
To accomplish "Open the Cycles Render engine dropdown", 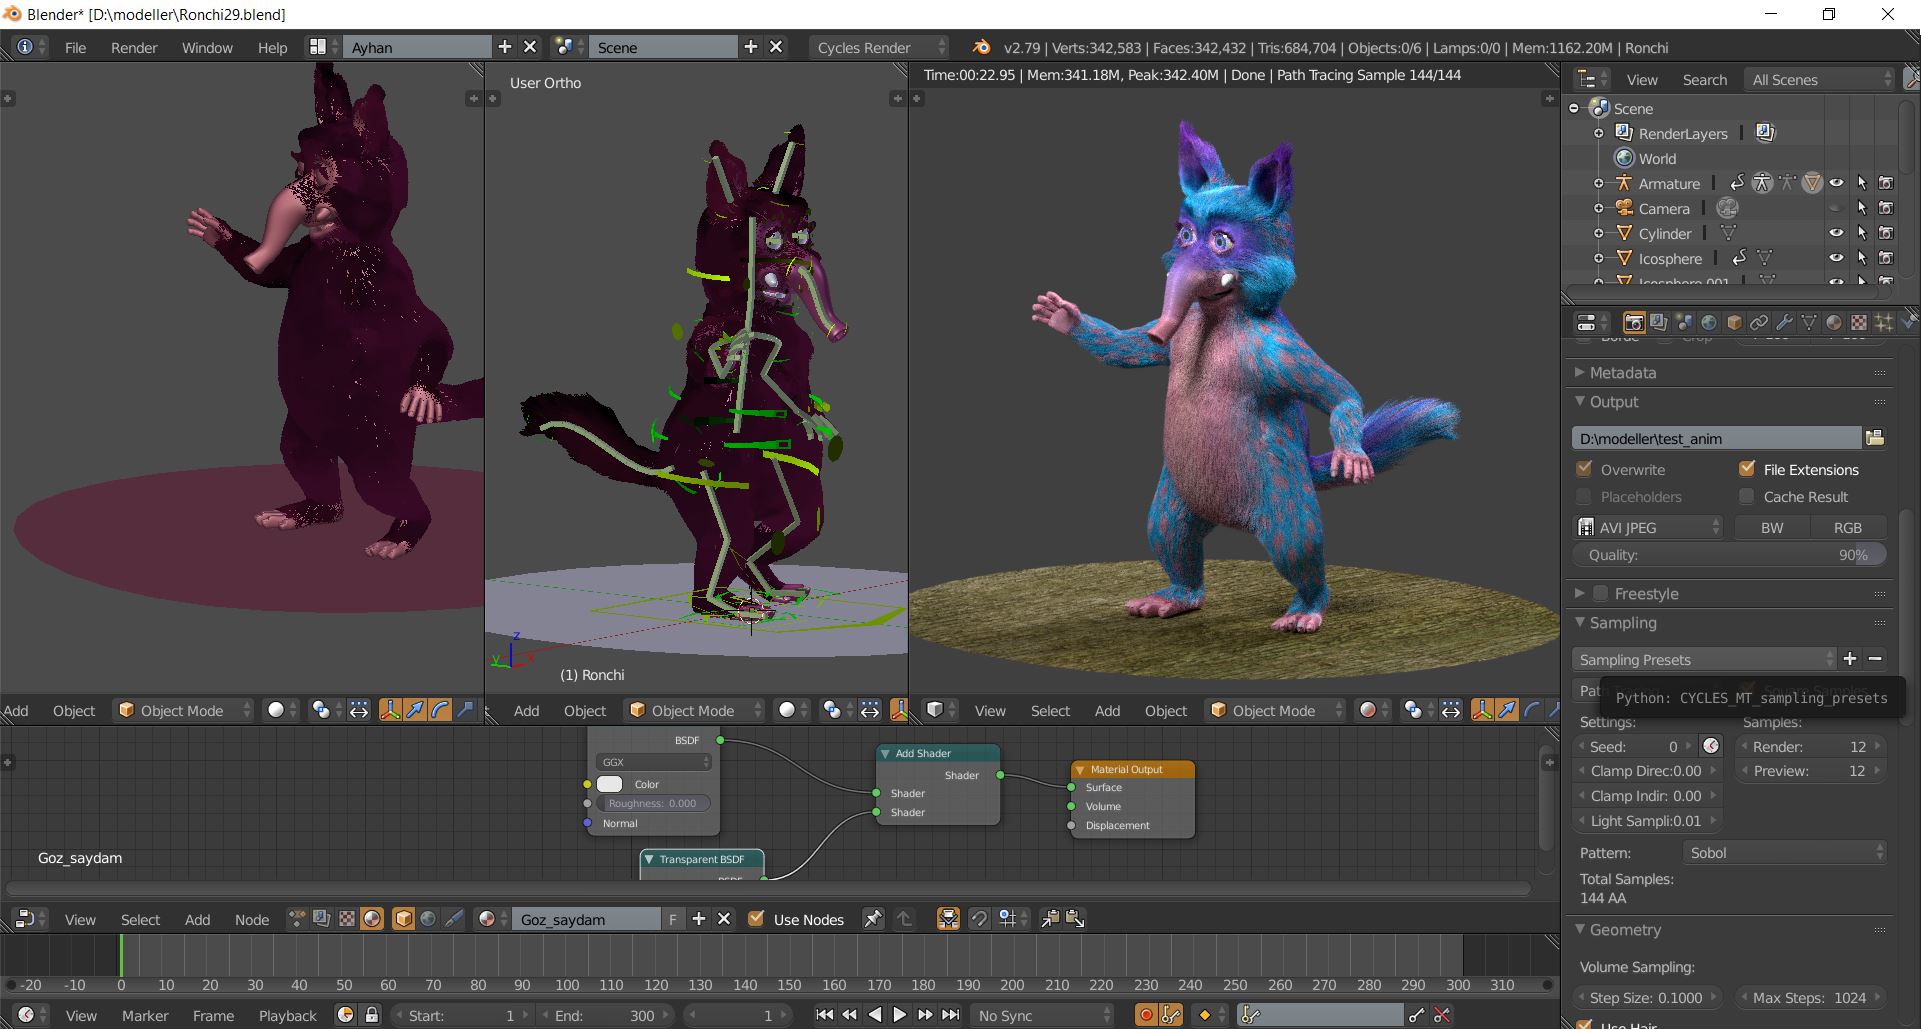I will (879, 47).
